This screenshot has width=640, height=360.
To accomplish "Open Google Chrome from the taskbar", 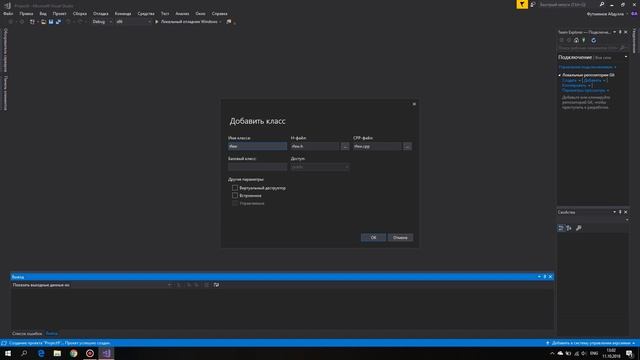I will tap(73, 353).
